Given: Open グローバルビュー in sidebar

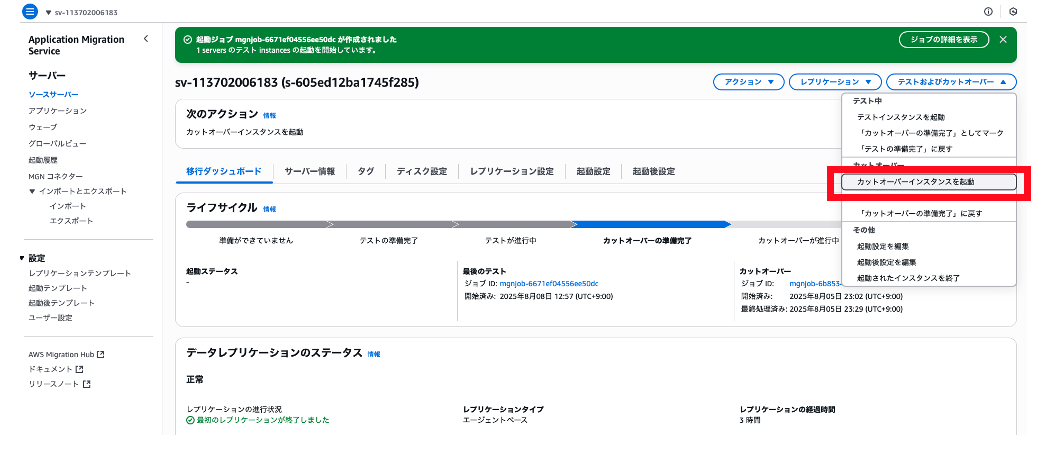Looking at the screenshot, I should 57,144.
